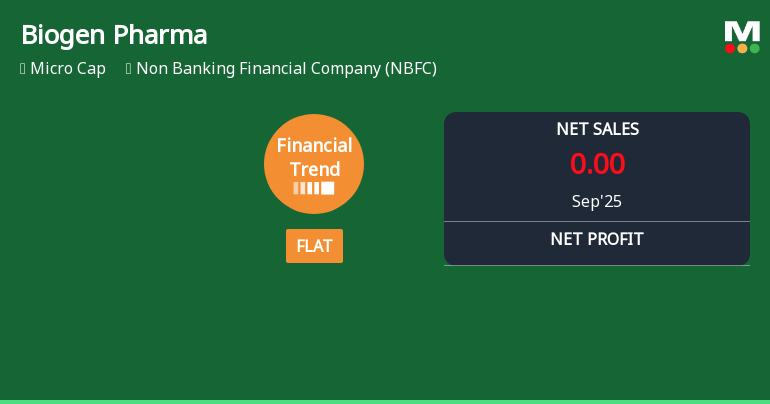
Task: Click the icon before Micro Cap
Action: tap(23, 69)
